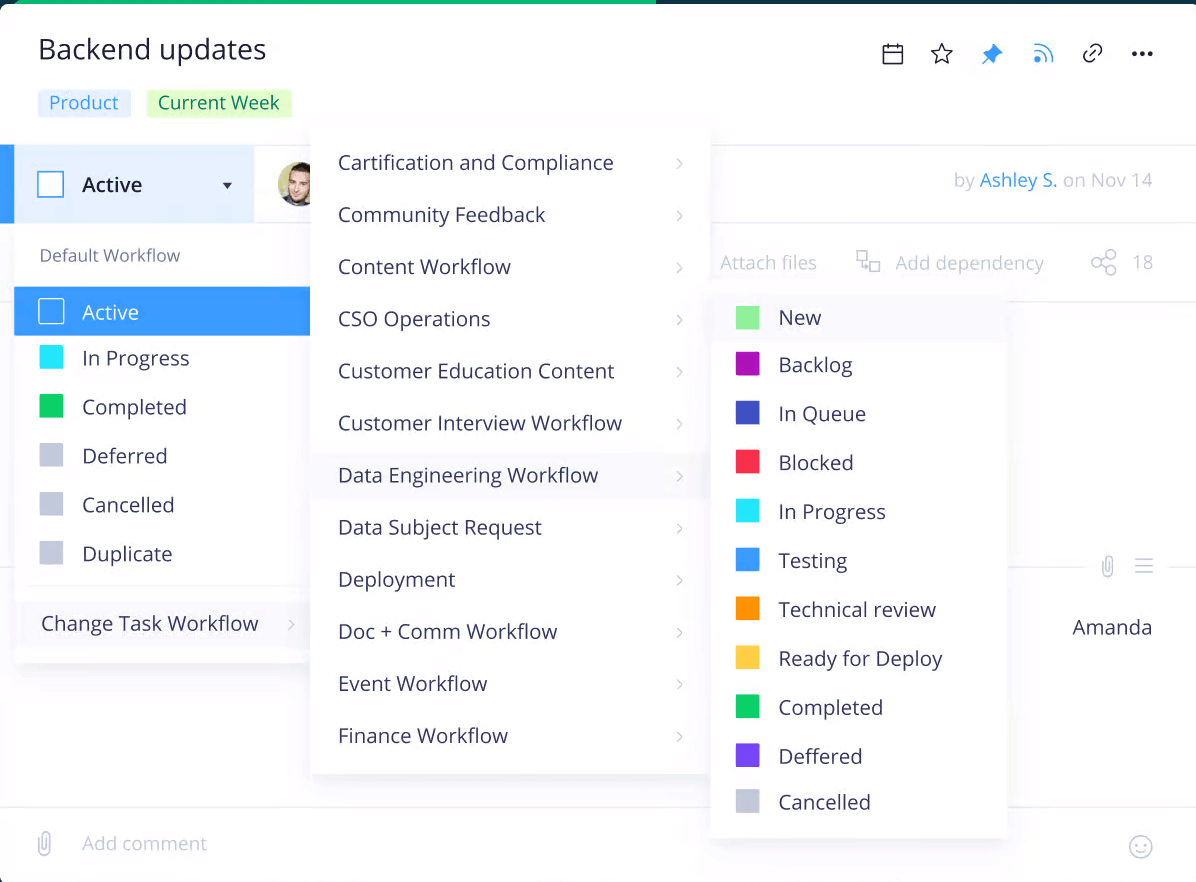Check the Active status checkbox in header

point(50,185)
